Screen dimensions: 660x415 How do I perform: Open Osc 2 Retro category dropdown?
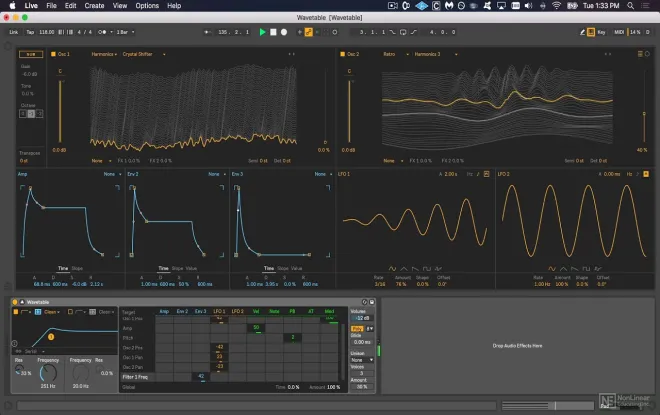tap(396, 54)
